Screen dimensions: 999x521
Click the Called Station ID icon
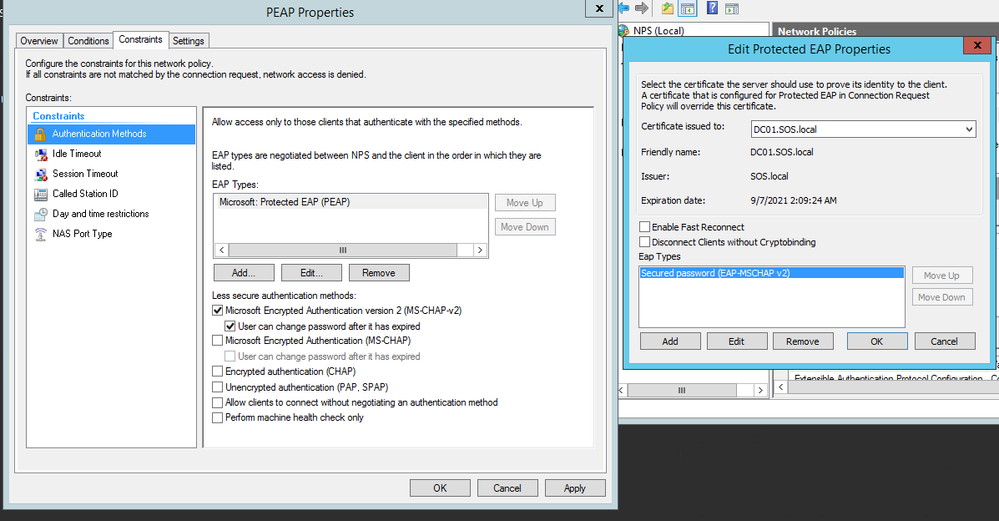[41, 194]
